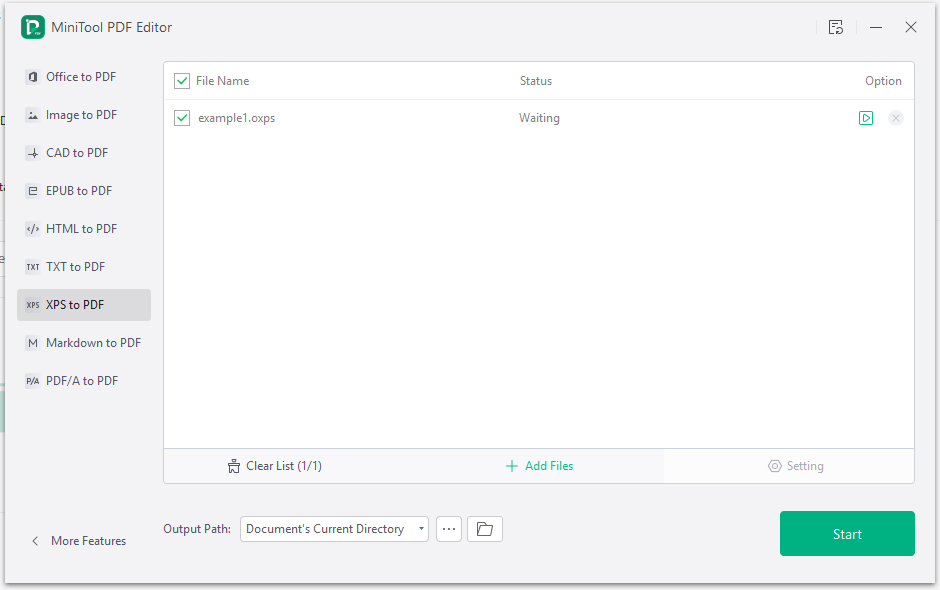Click the Setting text label
This screenshot has height=590, width=940.
pos(805,466)
